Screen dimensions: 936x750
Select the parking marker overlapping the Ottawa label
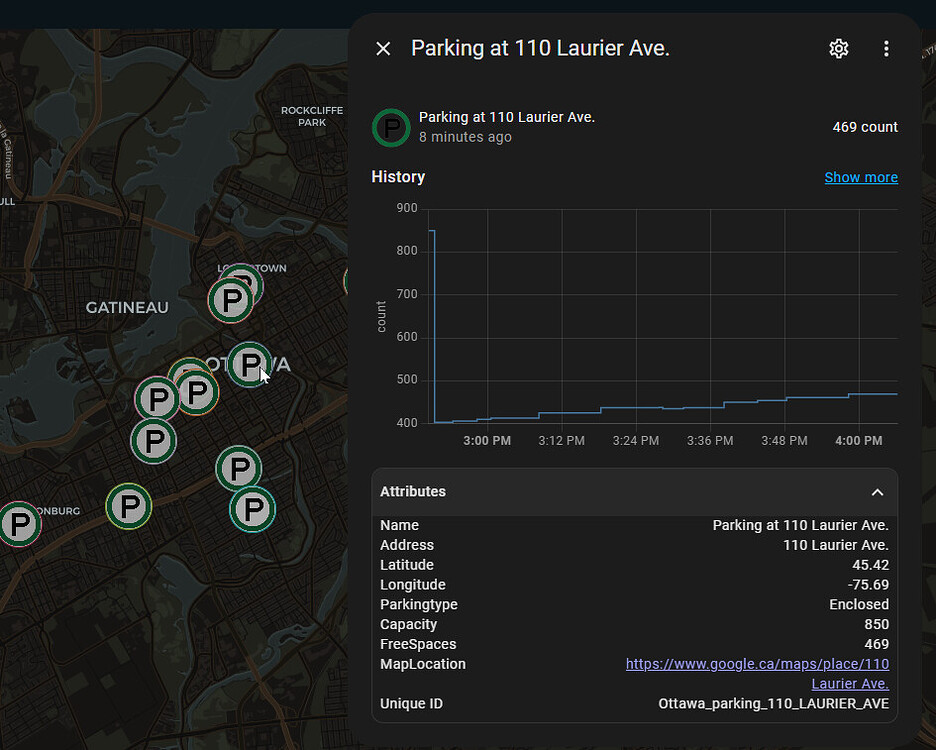pos(248,364)
